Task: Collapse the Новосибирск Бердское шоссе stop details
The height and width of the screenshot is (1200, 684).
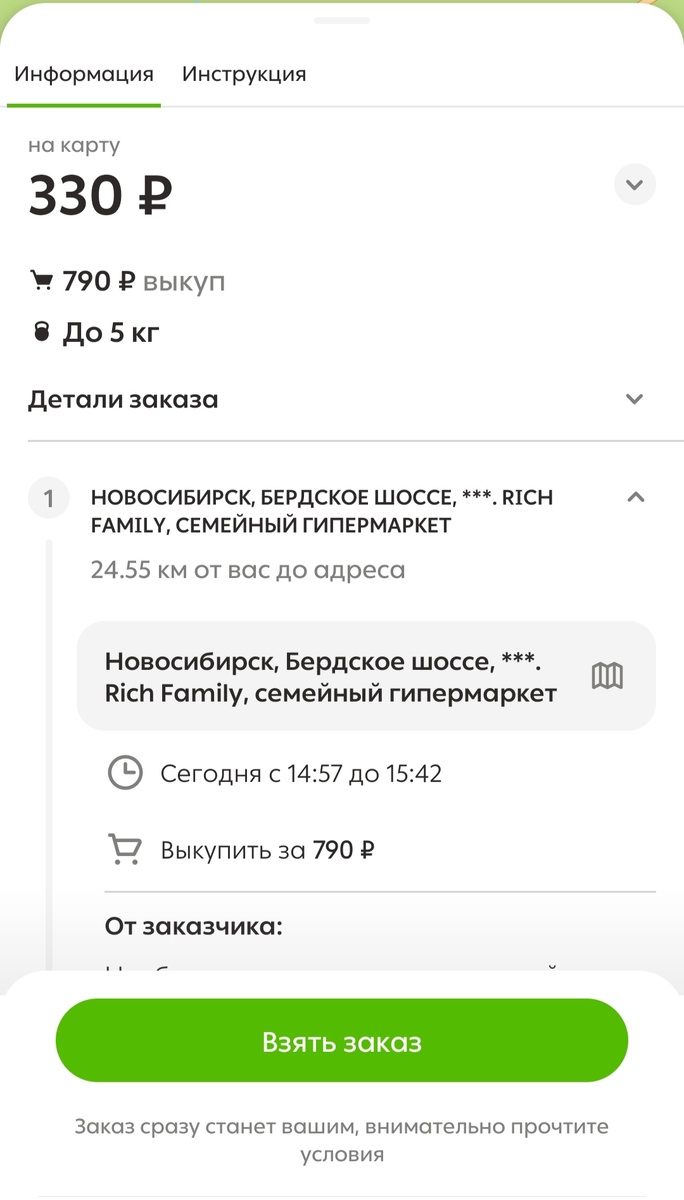Action: 636,497
